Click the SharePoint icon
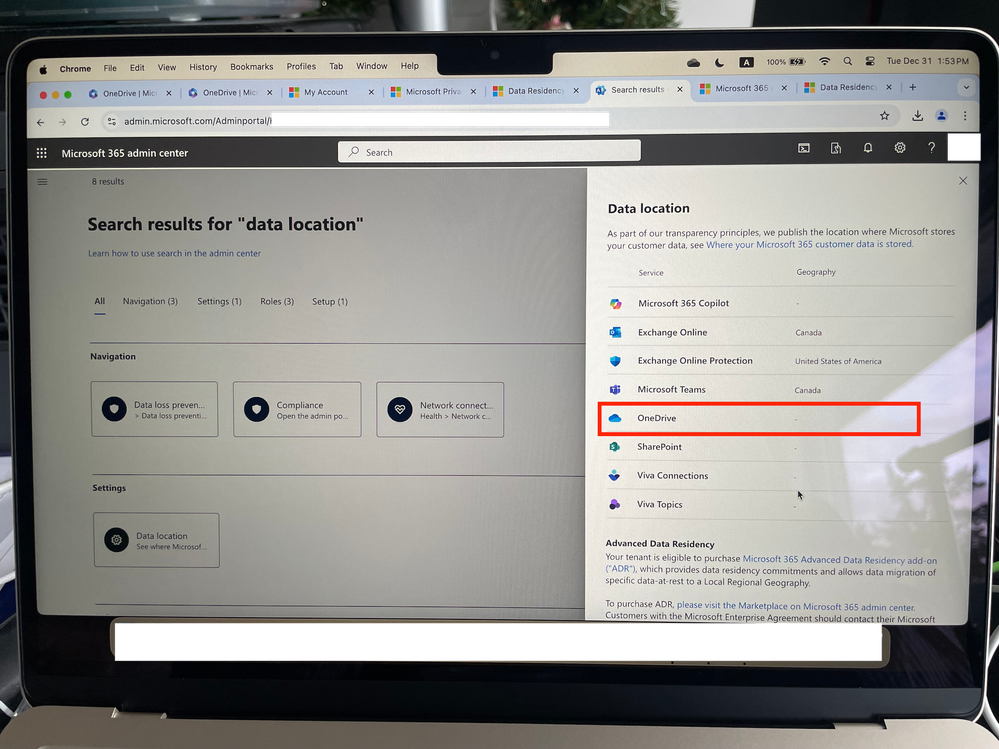This screenshot has height=749, width=999. 614,447
